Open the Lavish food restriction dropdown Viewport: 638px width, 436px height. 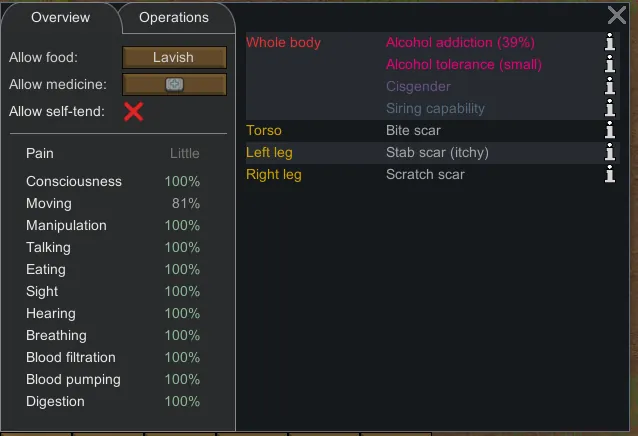coord(174,58)
